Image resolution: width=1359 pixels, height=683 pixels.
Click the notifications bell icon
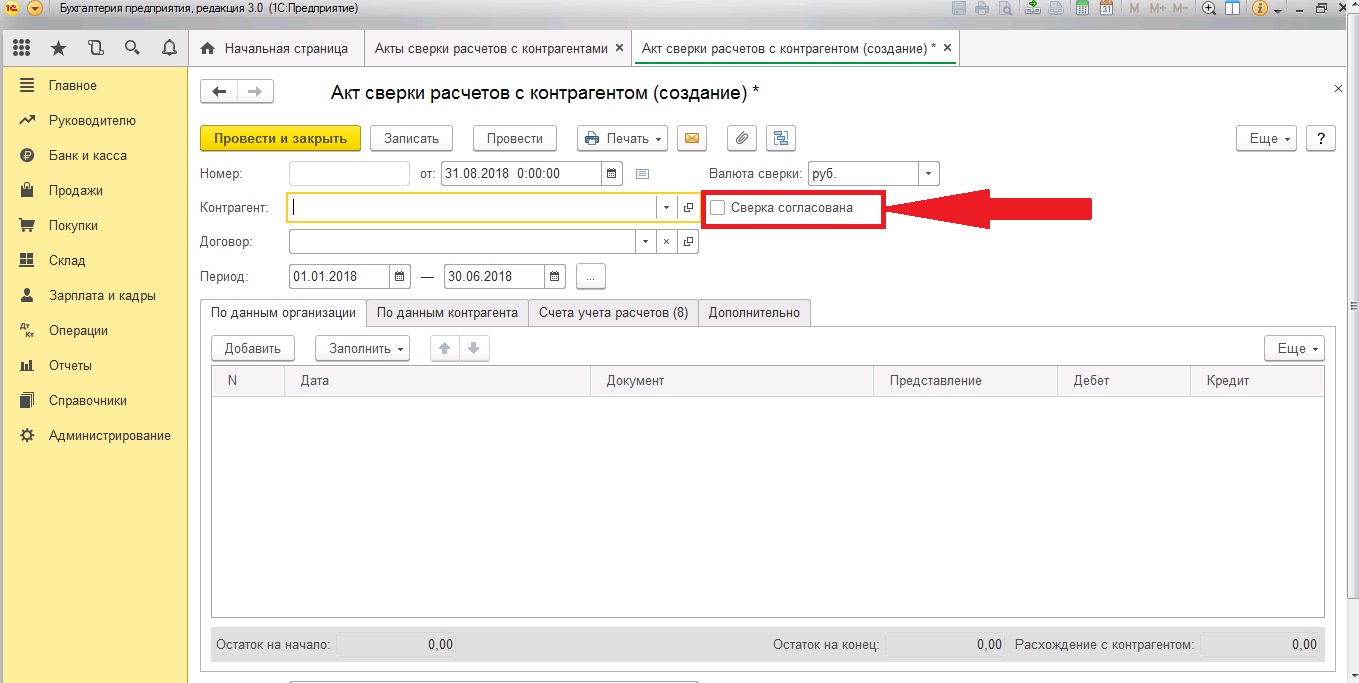click(x=169, y=48)
